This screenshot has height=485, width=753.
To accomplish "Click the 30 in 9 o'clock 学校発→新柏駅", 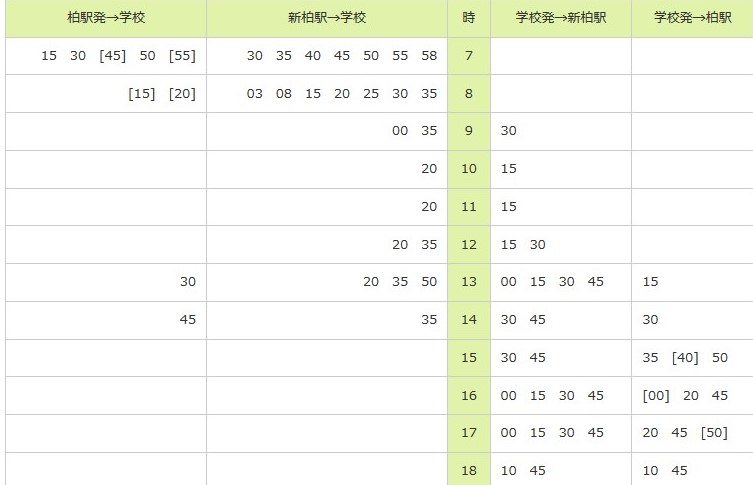I will 509,131.
